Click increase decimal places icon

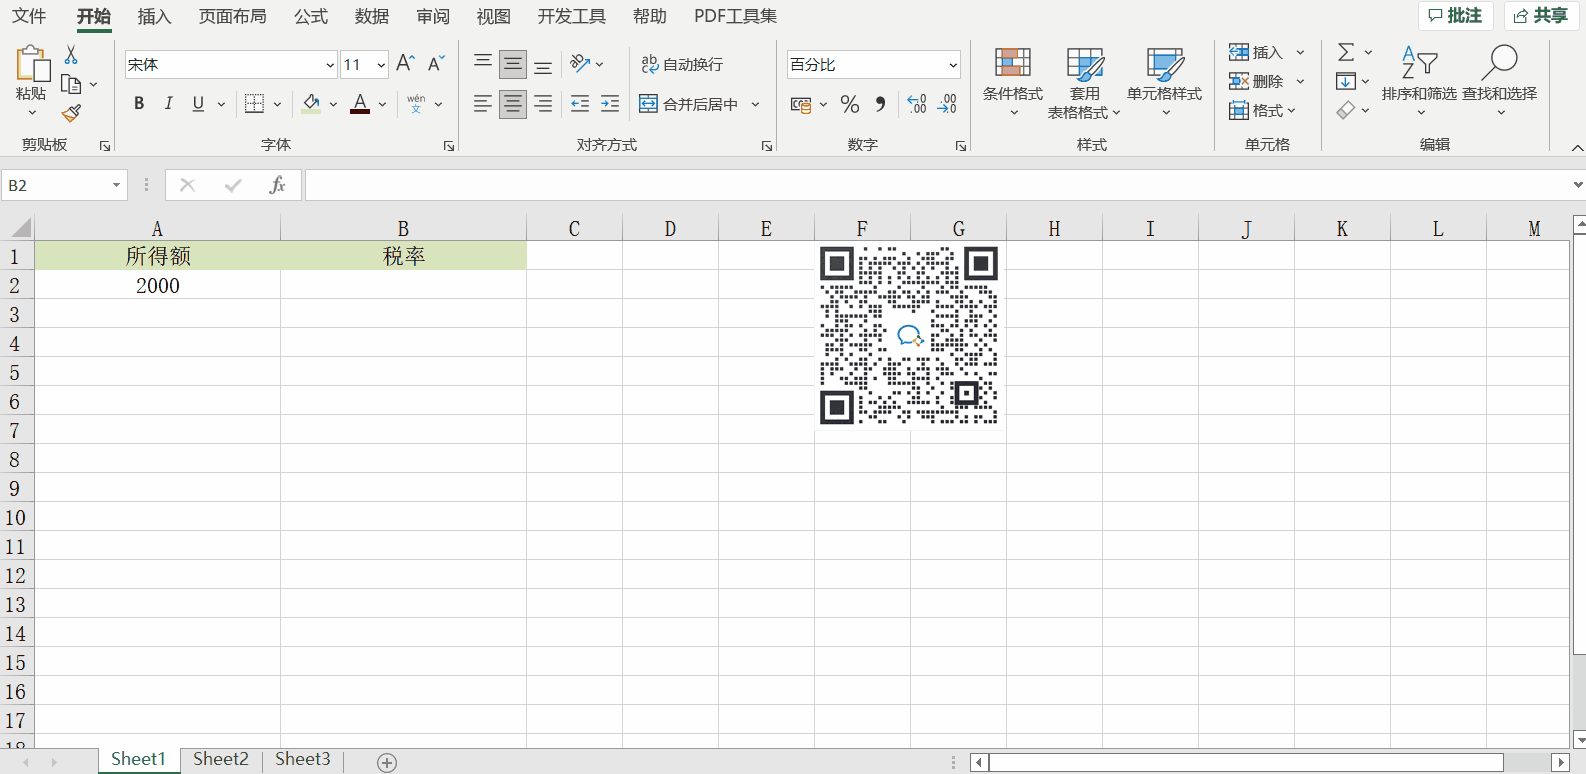[x=917, y=104]
